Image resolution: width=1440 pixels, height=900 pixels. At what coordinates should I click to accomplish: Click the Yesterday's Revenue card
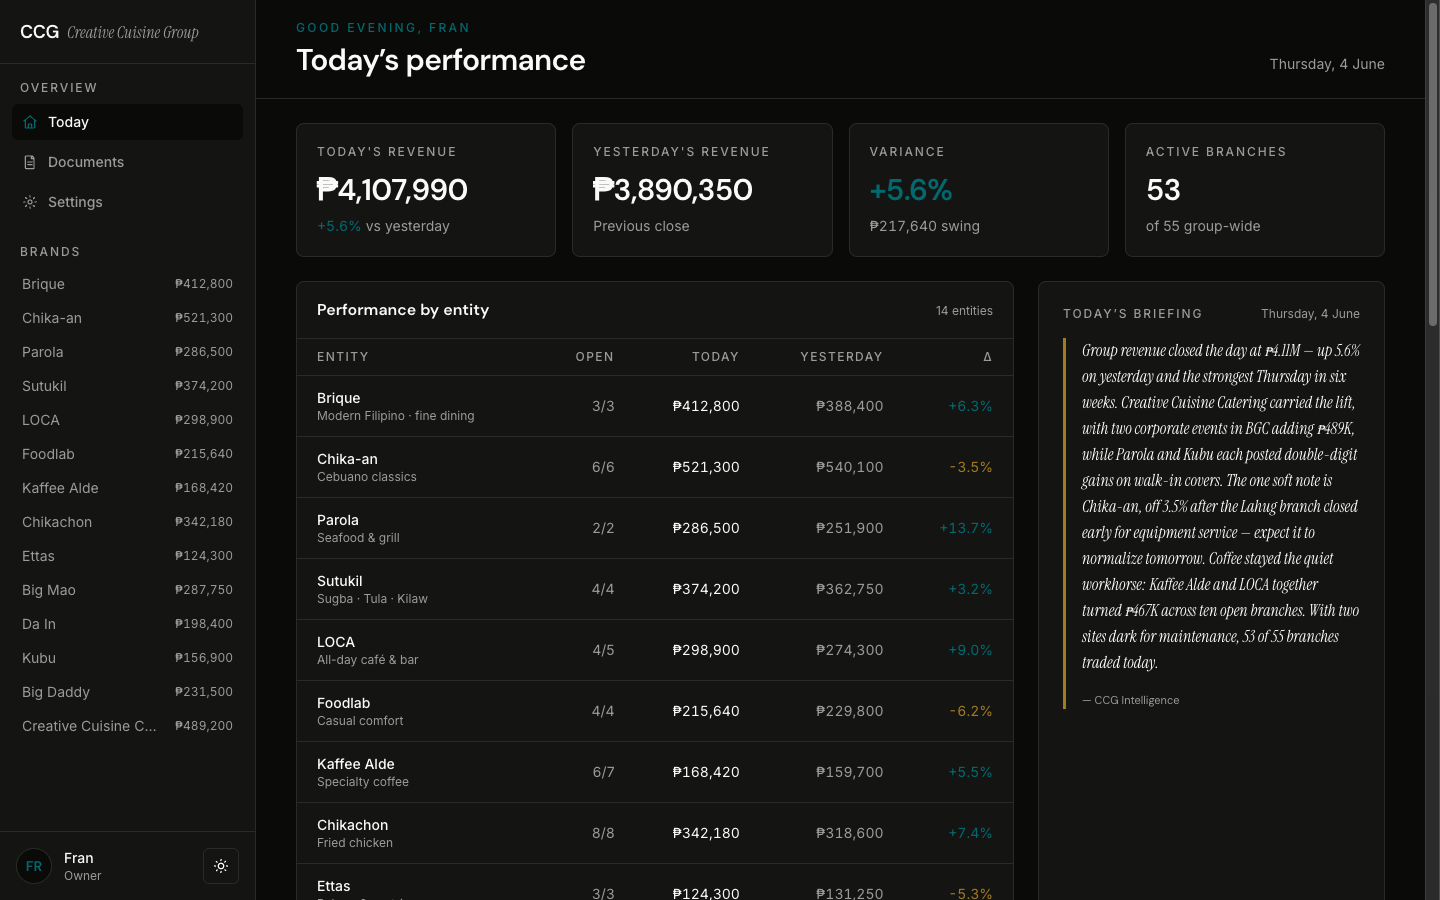click(x=702, y=190)
